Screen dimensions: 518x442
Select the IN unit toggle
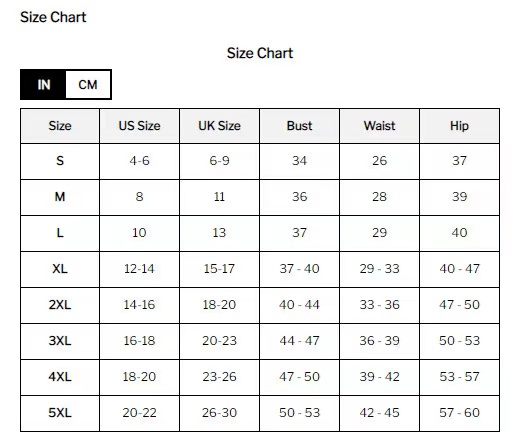[x=43, y=85]
